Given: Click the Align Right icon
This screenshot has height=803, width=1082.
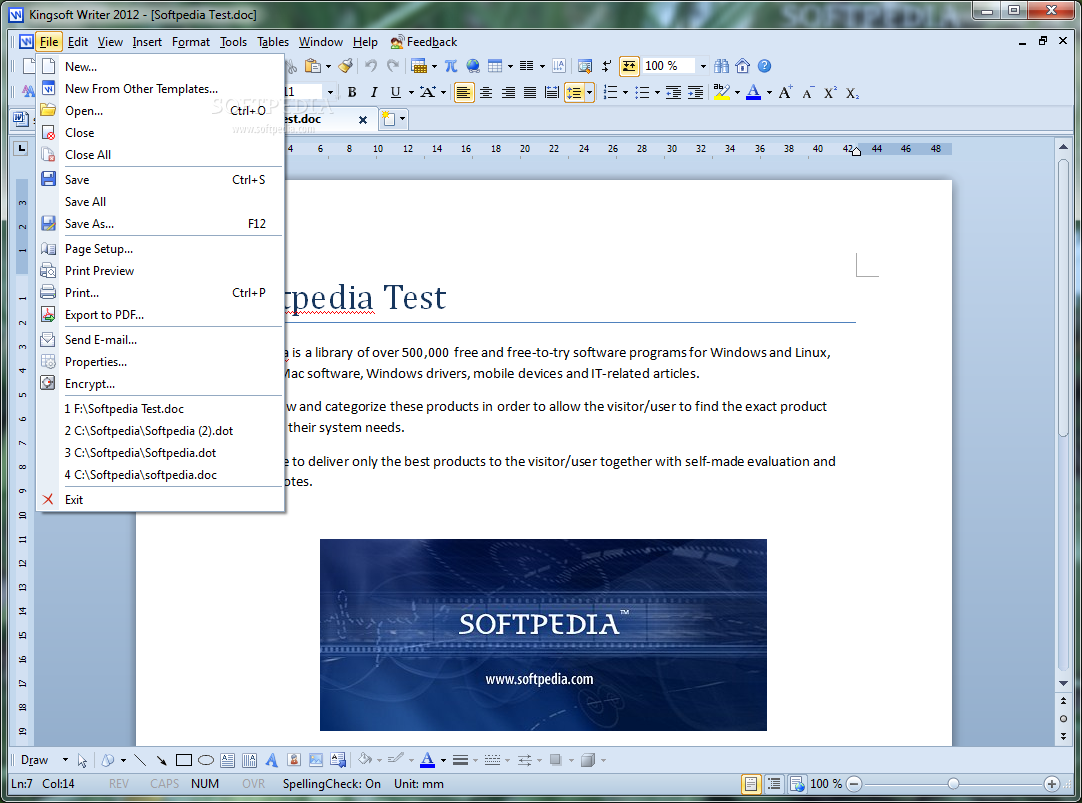Looking at the screenshot, I should coord(508,92).
